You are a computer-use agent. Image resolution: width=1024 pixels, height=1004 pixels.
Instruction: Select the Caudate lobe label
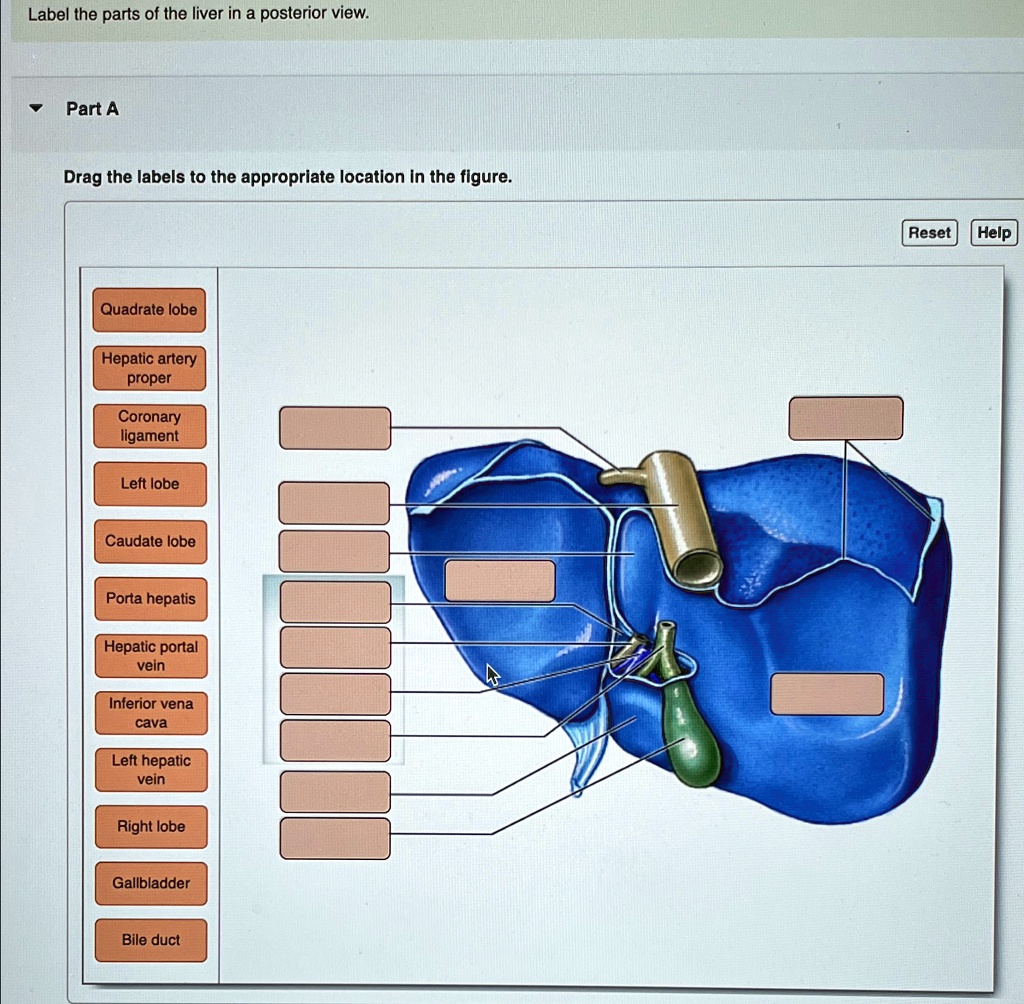tap(150, 541)
